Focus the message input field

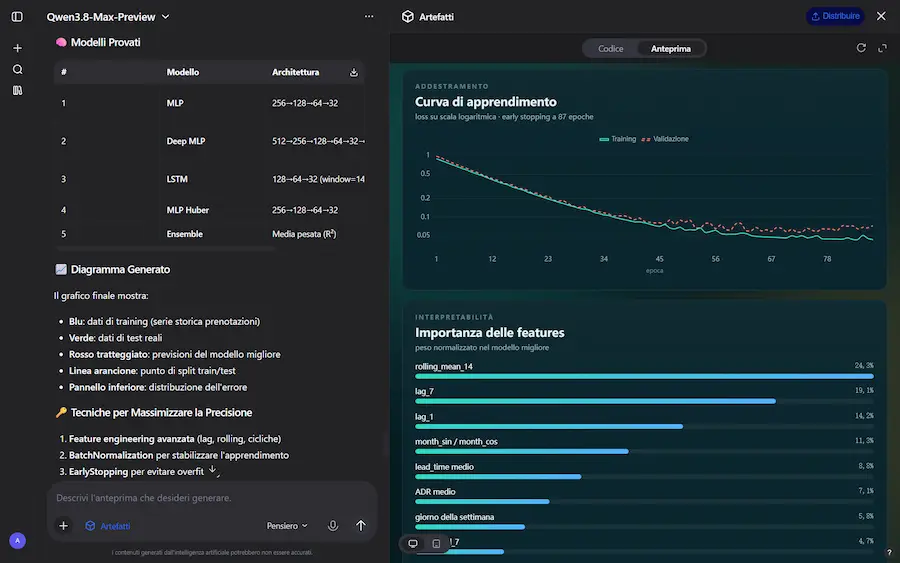(x=212, y=498)
